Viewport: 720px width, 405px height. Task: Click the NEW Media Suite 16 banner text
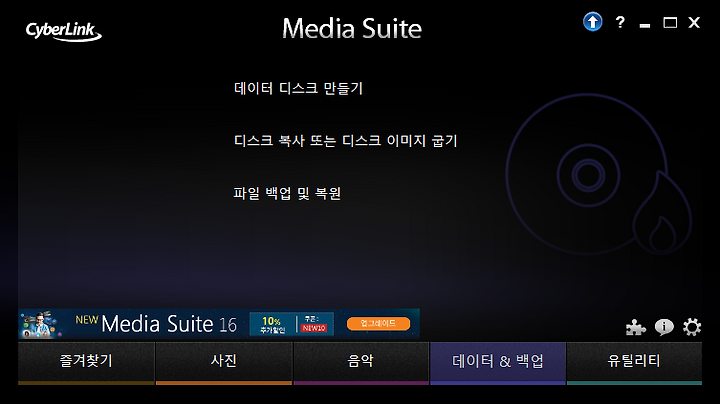pyautogui.click(x=156, y=324)
